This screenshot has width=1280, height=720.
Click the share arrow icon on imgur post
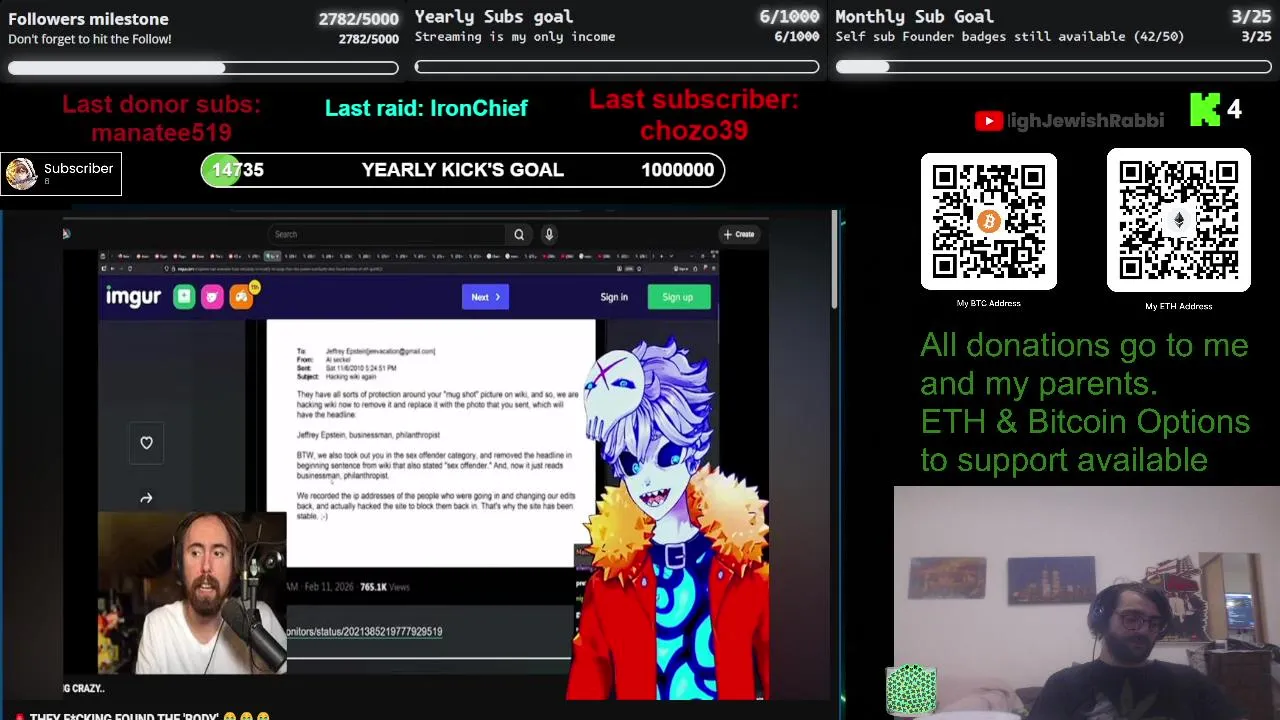[x=146, y=498]
